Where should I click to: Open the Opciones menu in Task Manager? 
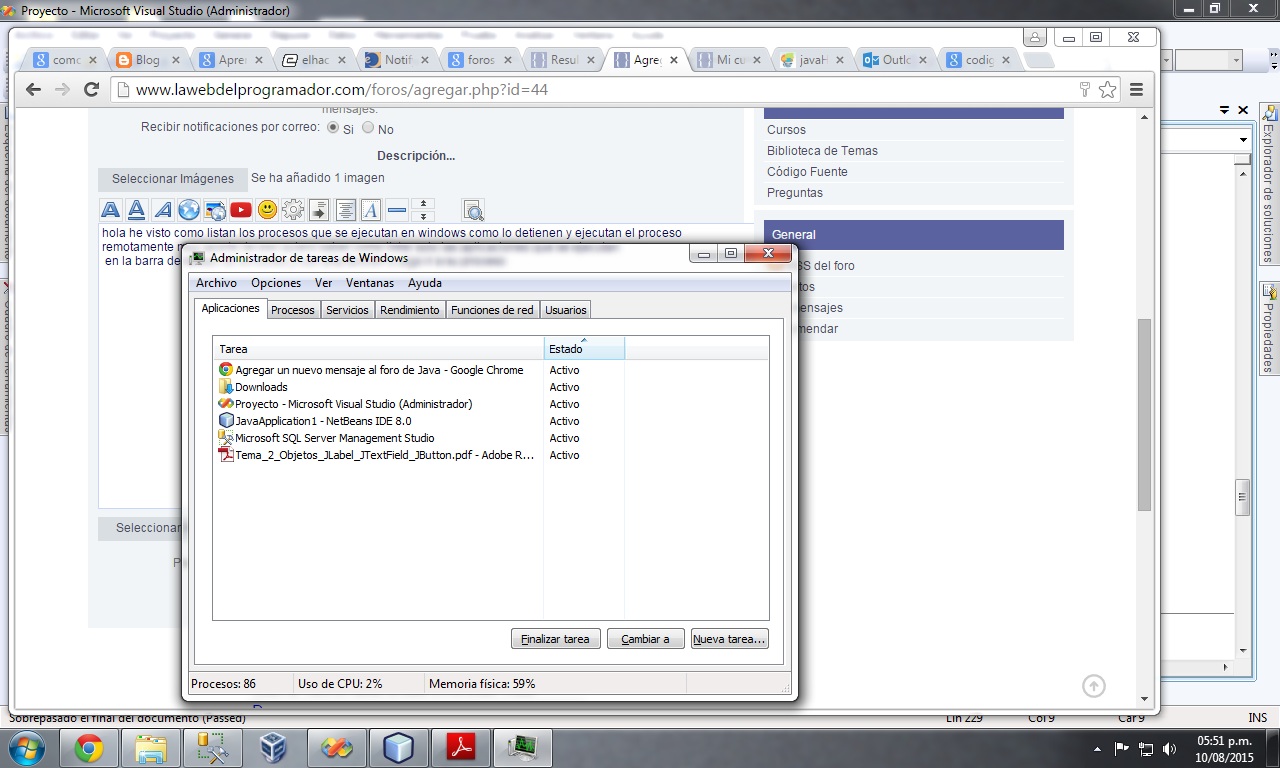(x=276, y=283)
